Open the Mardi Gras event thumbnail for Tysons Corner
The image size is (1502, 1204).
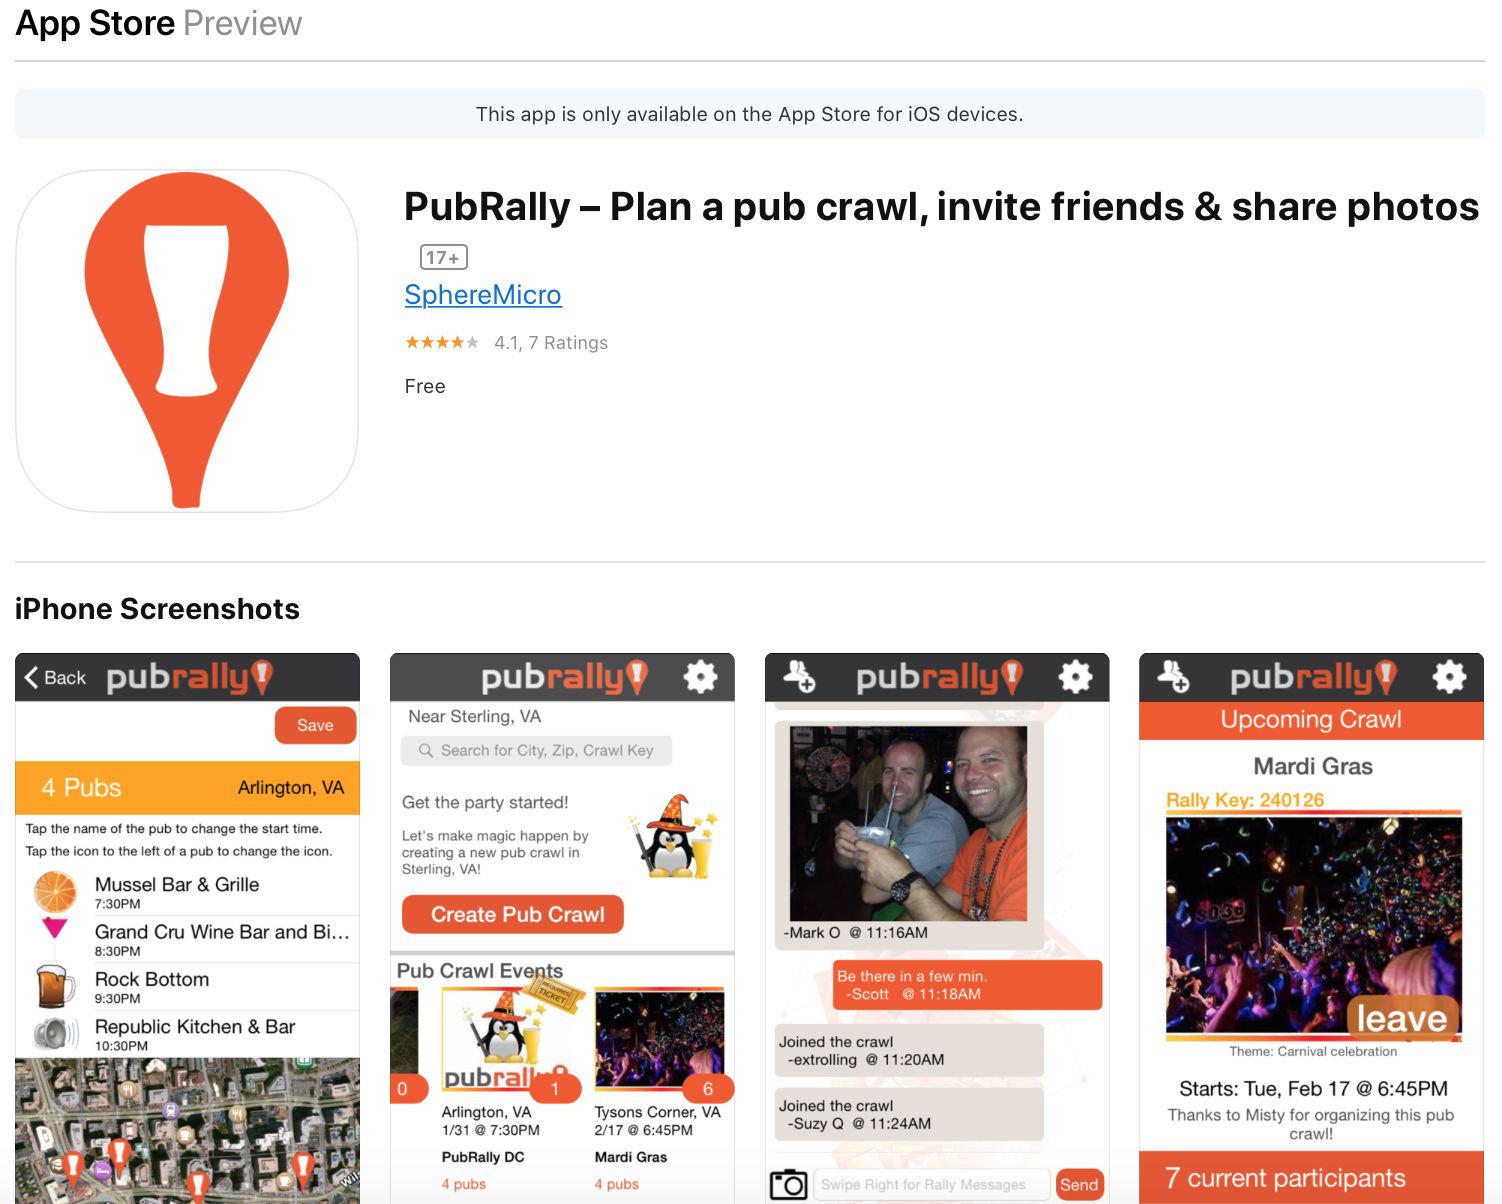(x=659, y=1040)
